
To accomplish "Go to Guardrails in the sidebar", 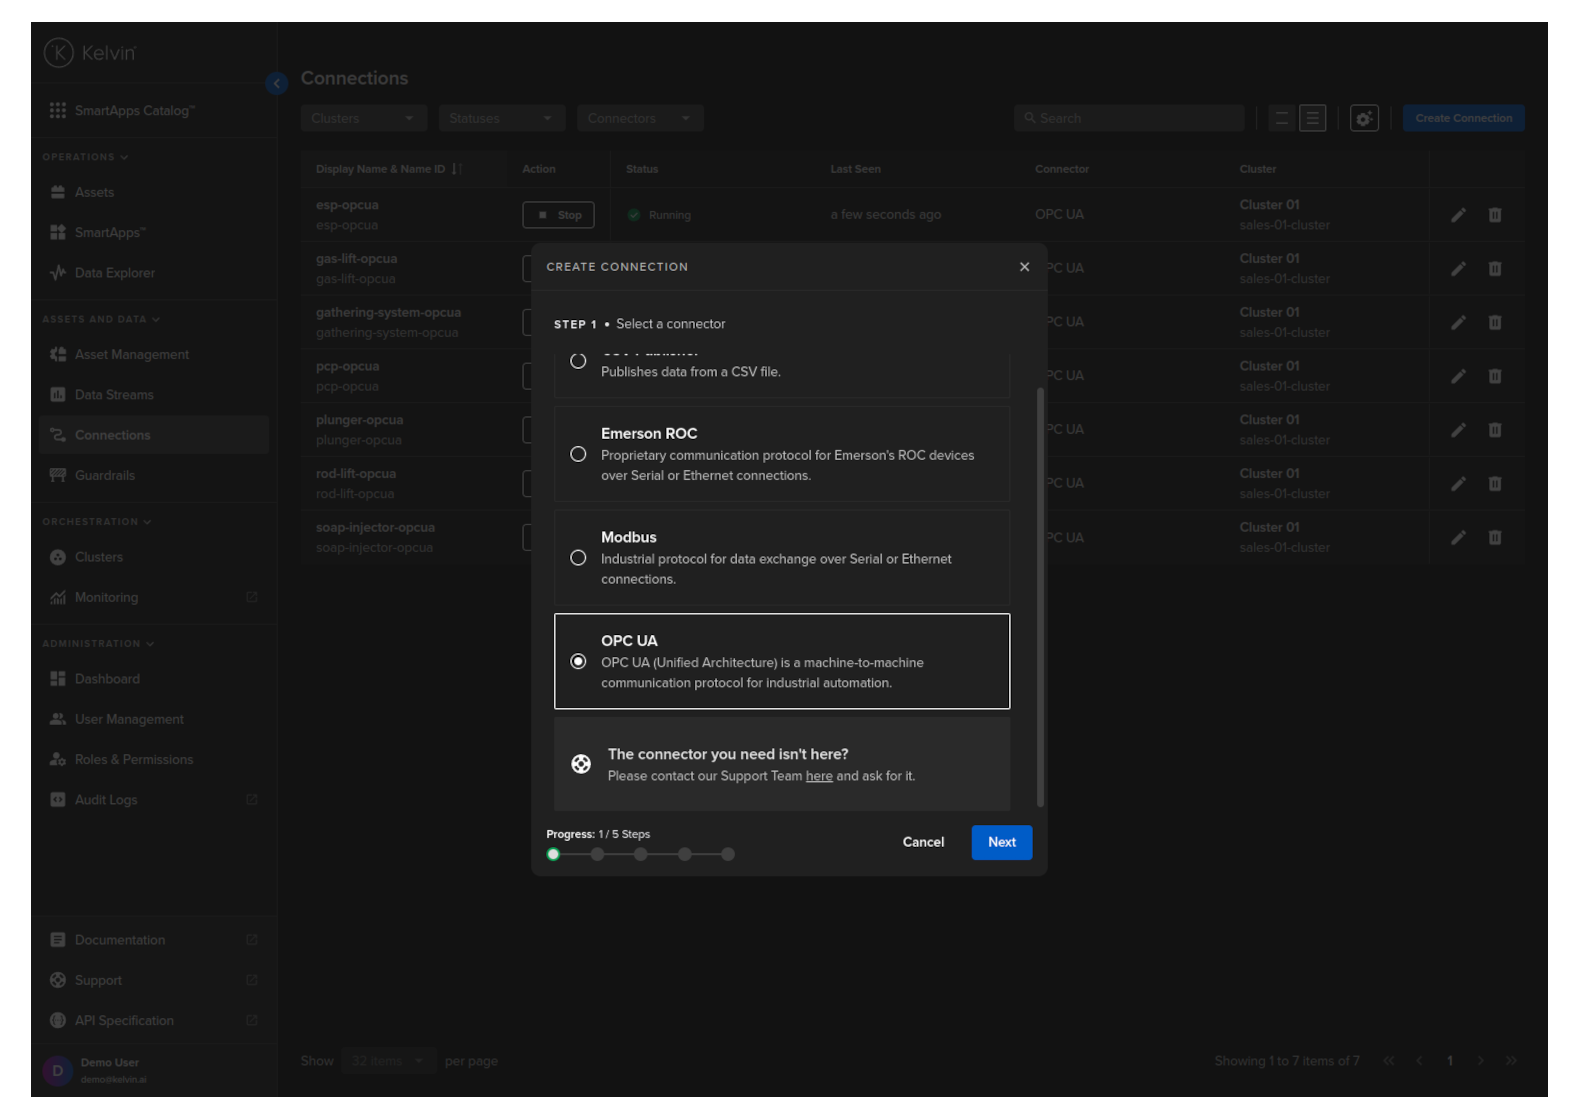I will pos(105,475).
